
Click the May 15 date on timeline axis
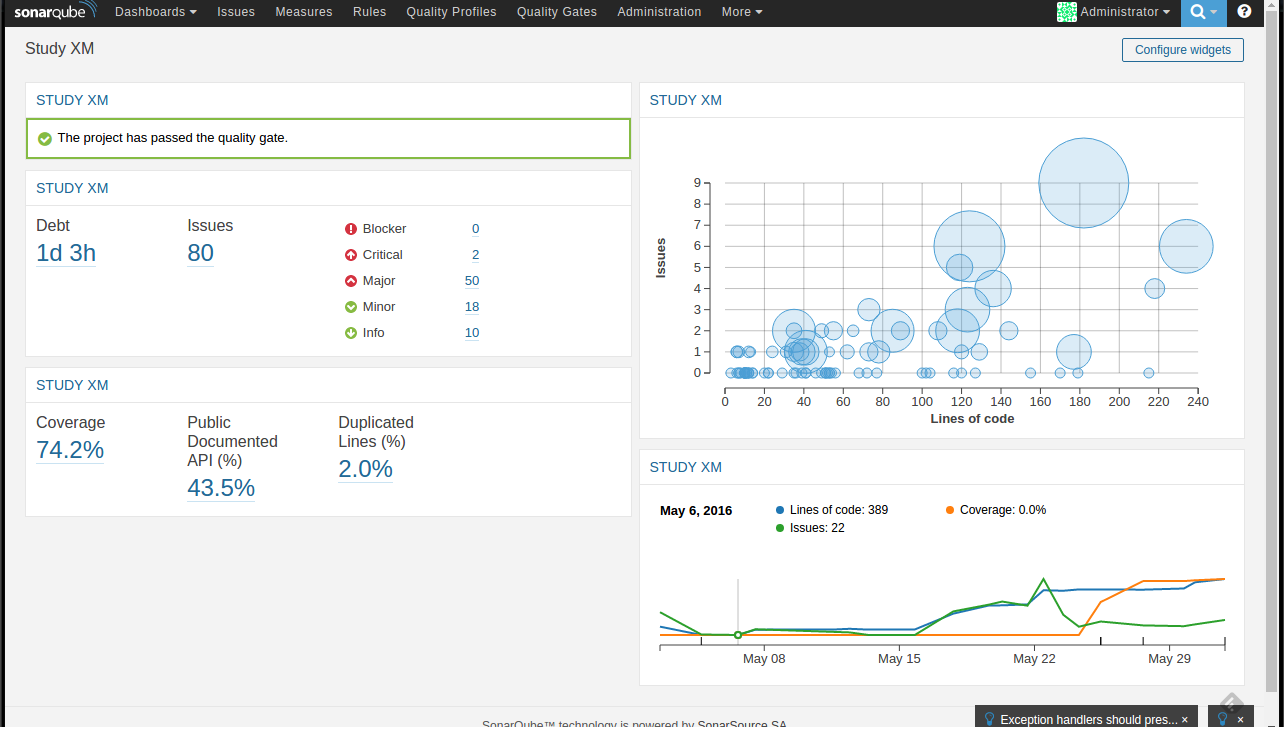(x=899, y=659)
